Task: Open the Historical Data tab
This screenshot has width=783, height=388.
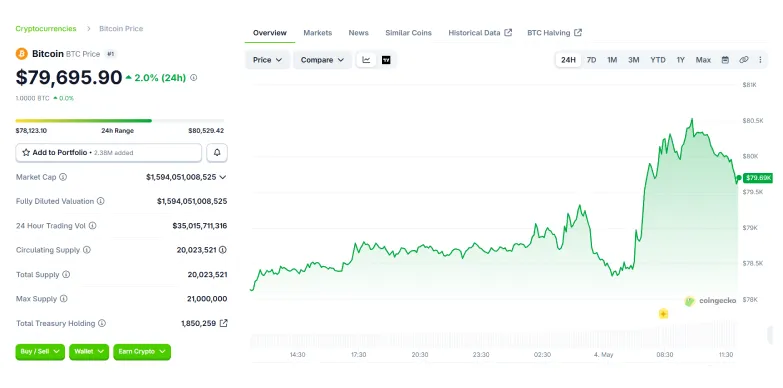Action: click(x=480, y=33)
